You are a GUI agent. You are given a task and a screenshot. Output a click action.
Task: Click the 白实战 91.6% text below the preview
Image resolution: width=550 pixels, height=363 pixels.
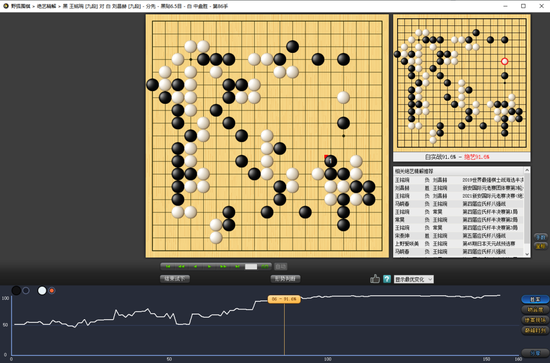tap(441, 157)
